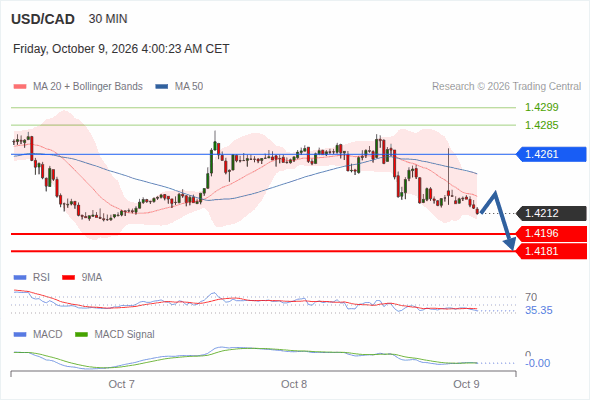Click the MA 50 legend label
Image resolution: width=590 pixels, height=400 pixels.
[189, 87]
